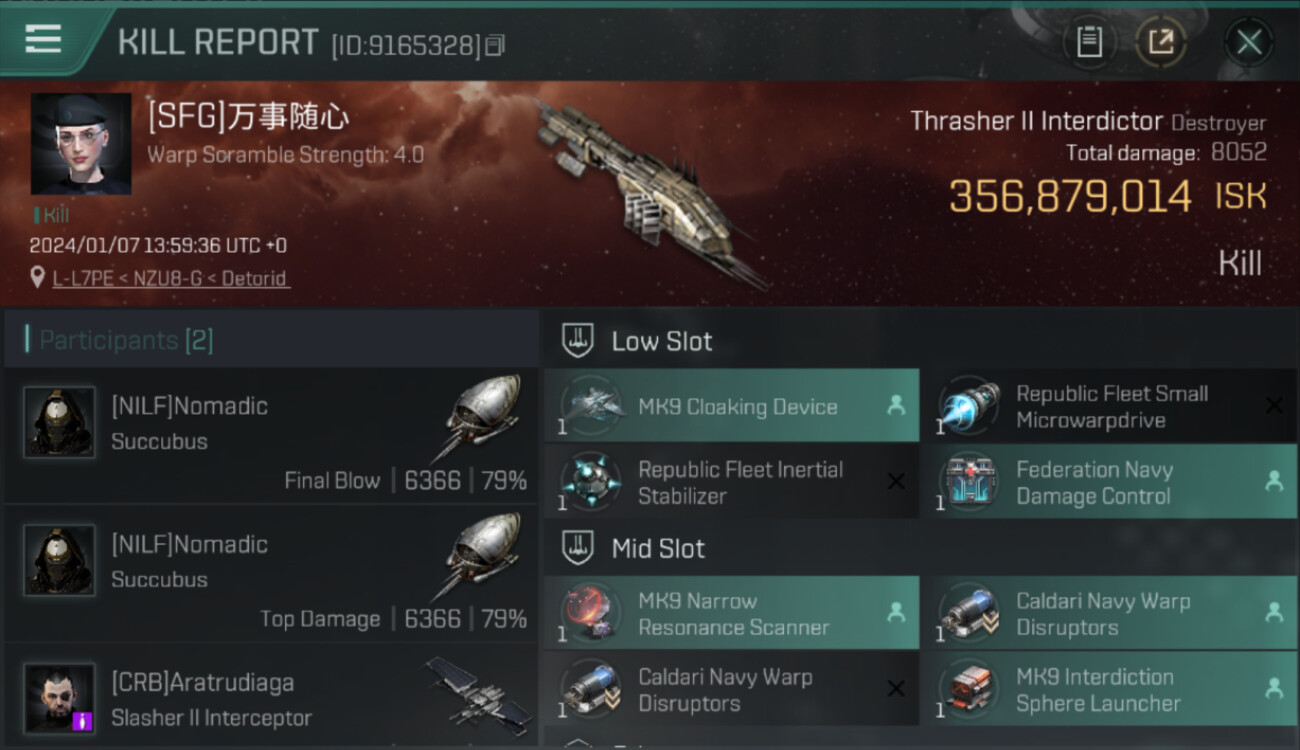1300x750 pixels.
Task: Select Federation Navy Damage Control icon
Action: point(970,481)
